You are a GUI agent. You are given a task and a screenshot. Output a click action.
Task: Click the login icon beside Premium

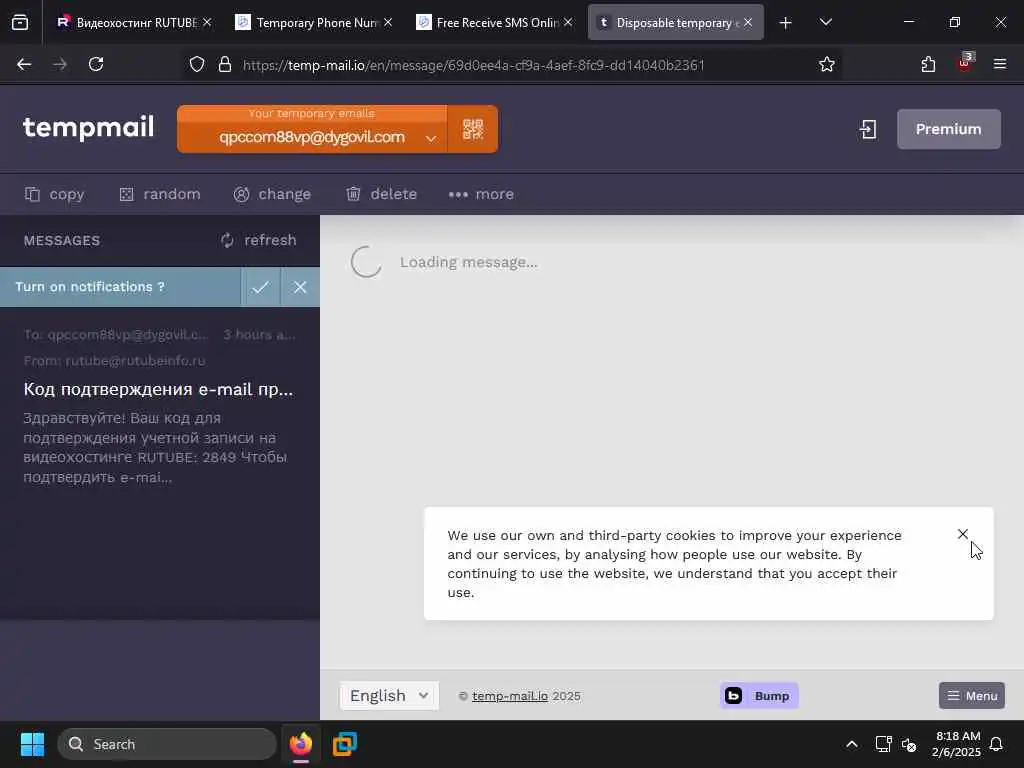868,129
